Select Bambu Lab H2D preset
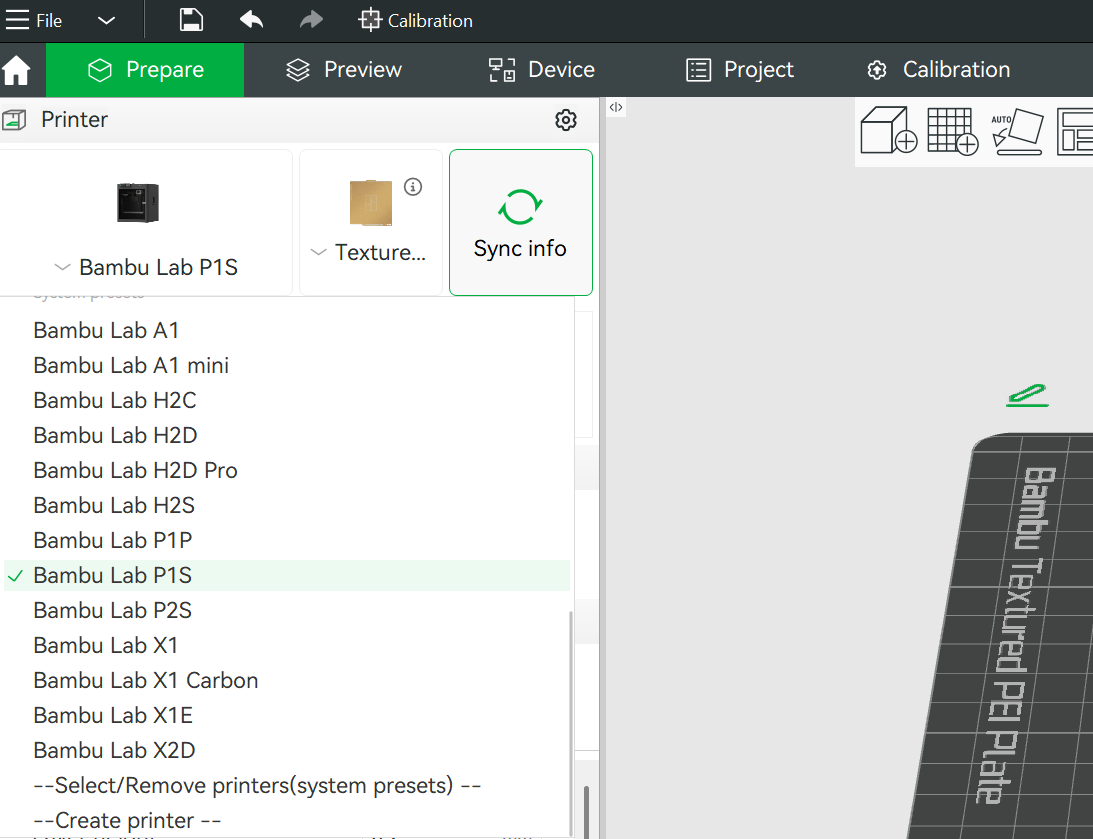The image size is (1093, 839). click(x=286, y=436)
